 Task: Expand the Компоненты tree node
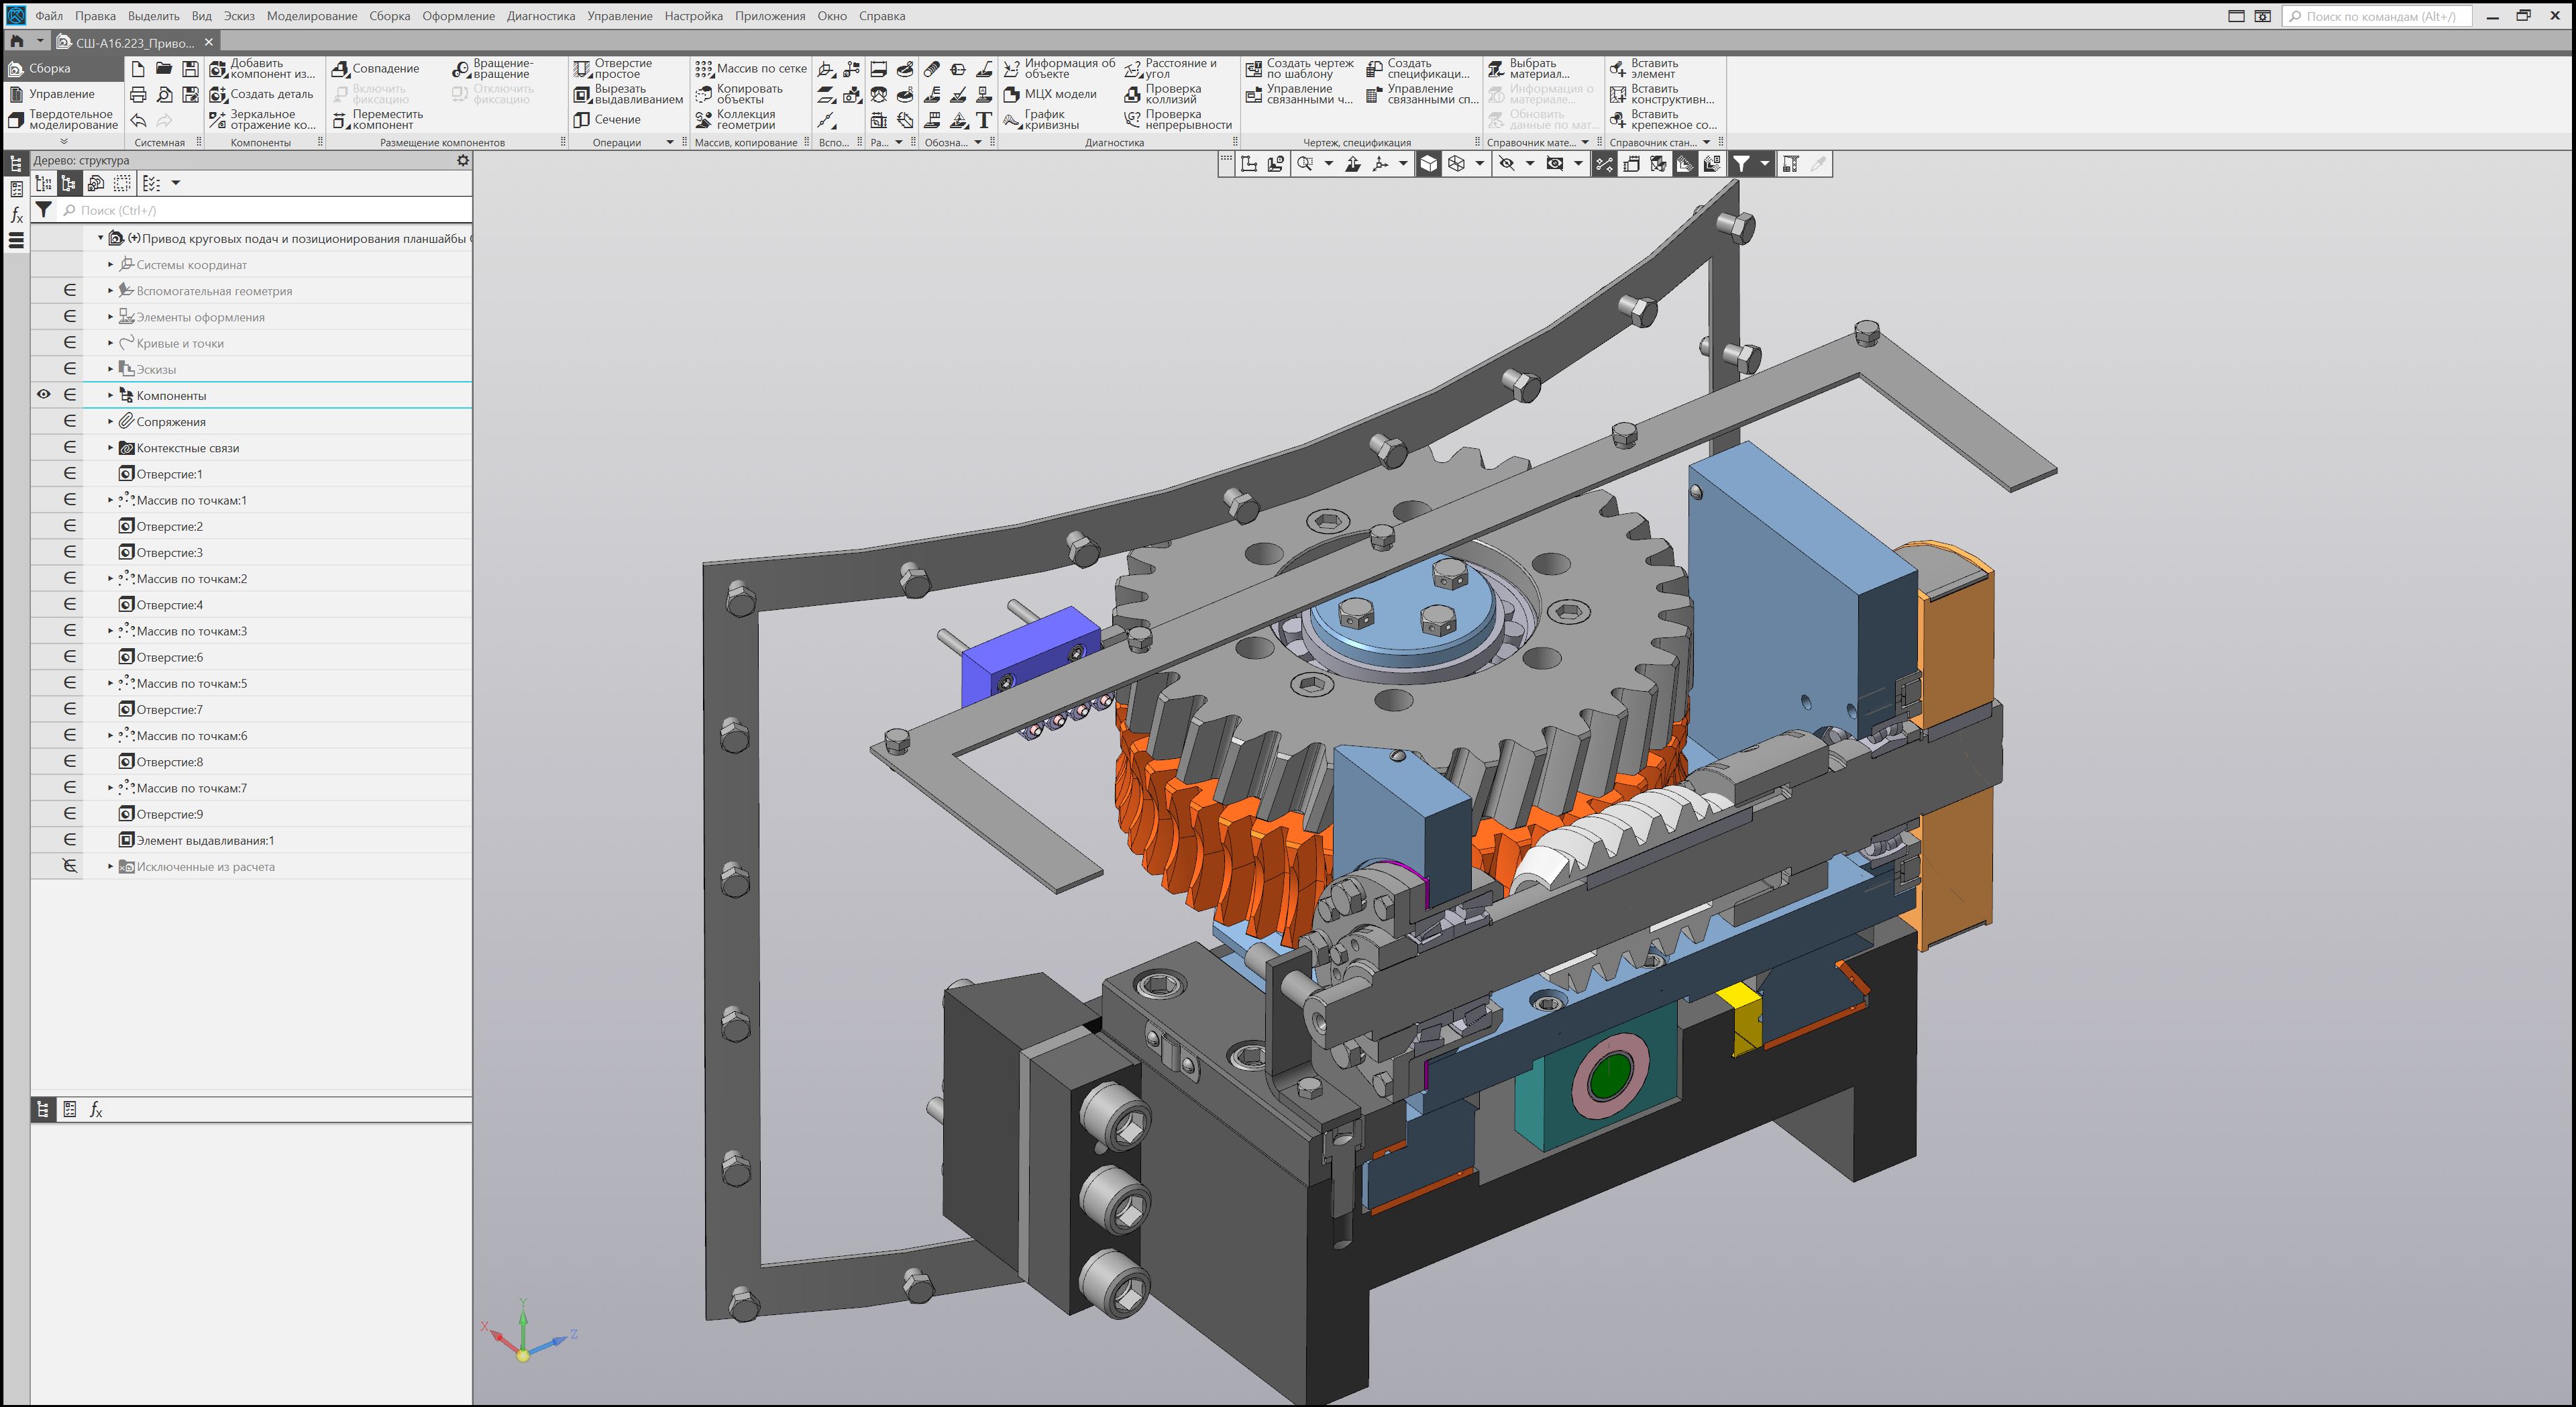(x=111, y=395)
